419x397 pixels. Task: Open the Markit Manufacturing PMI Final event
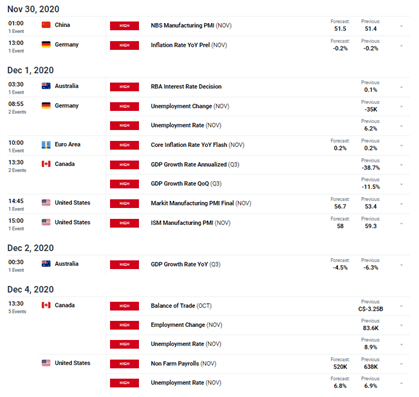tap(201, 203)
